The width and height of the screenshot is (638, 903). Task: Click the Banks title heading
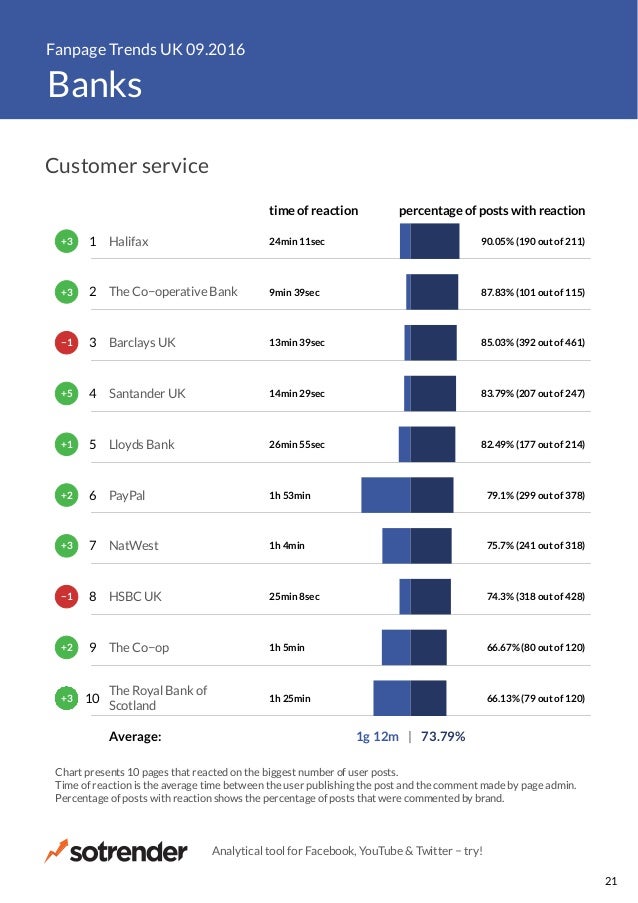click(95, 85)
